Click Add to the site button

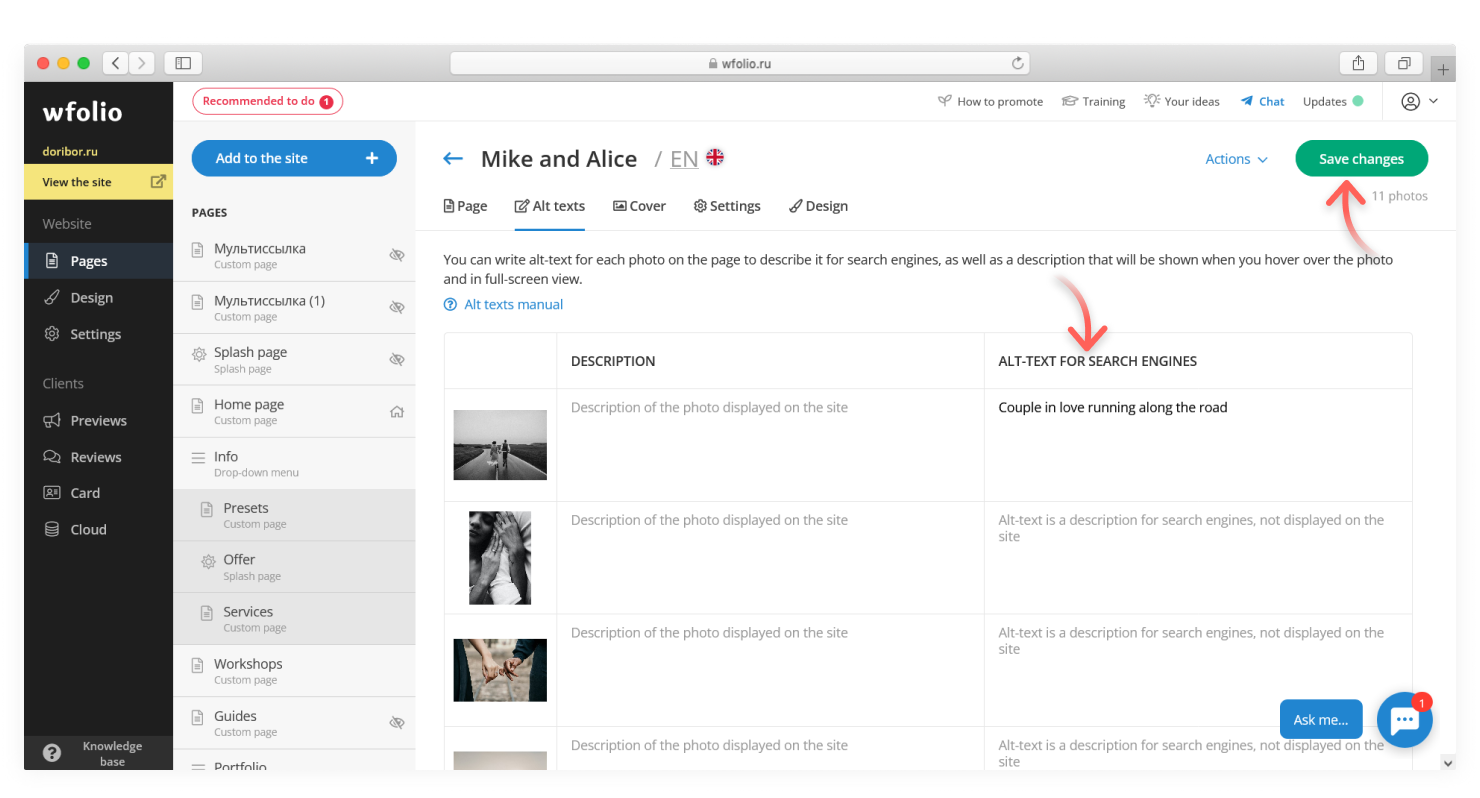294,158
